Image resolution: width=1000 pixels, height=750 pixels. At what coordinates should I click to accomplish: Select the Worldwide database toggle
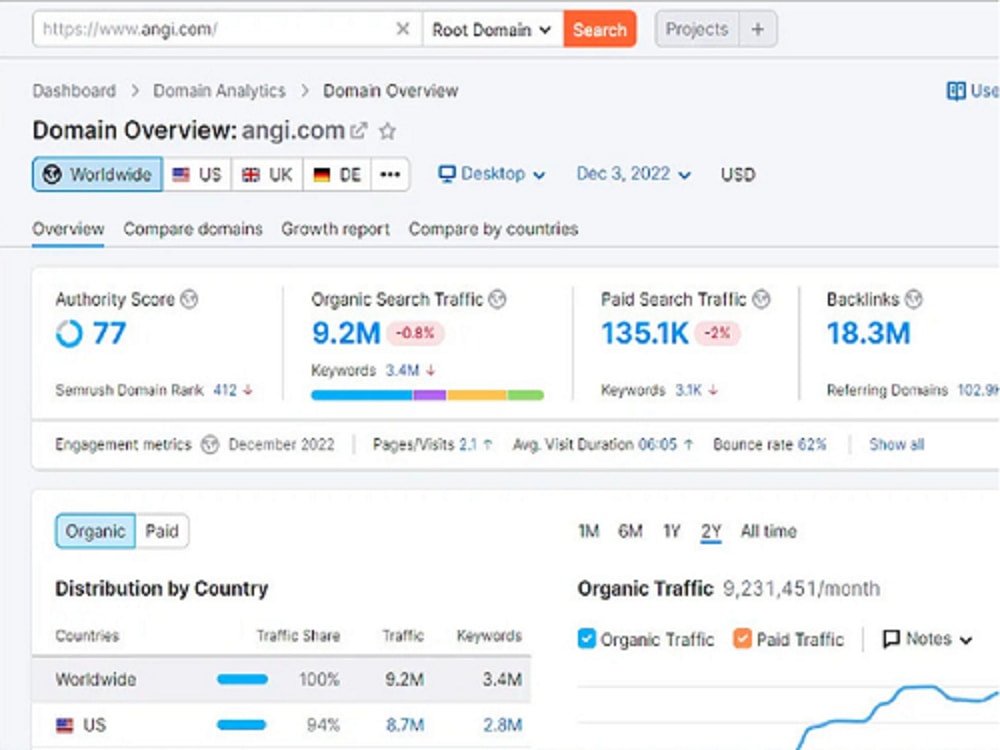[x=98, y=174]
